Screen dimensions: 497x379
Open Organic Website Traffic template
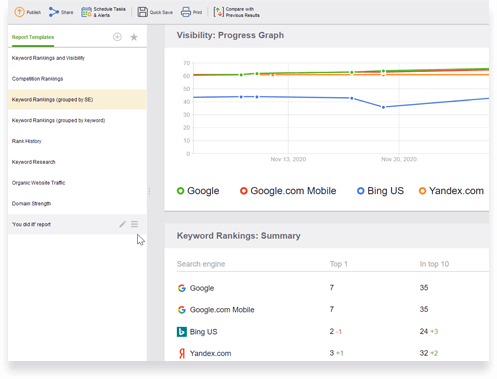click(77, 183)
